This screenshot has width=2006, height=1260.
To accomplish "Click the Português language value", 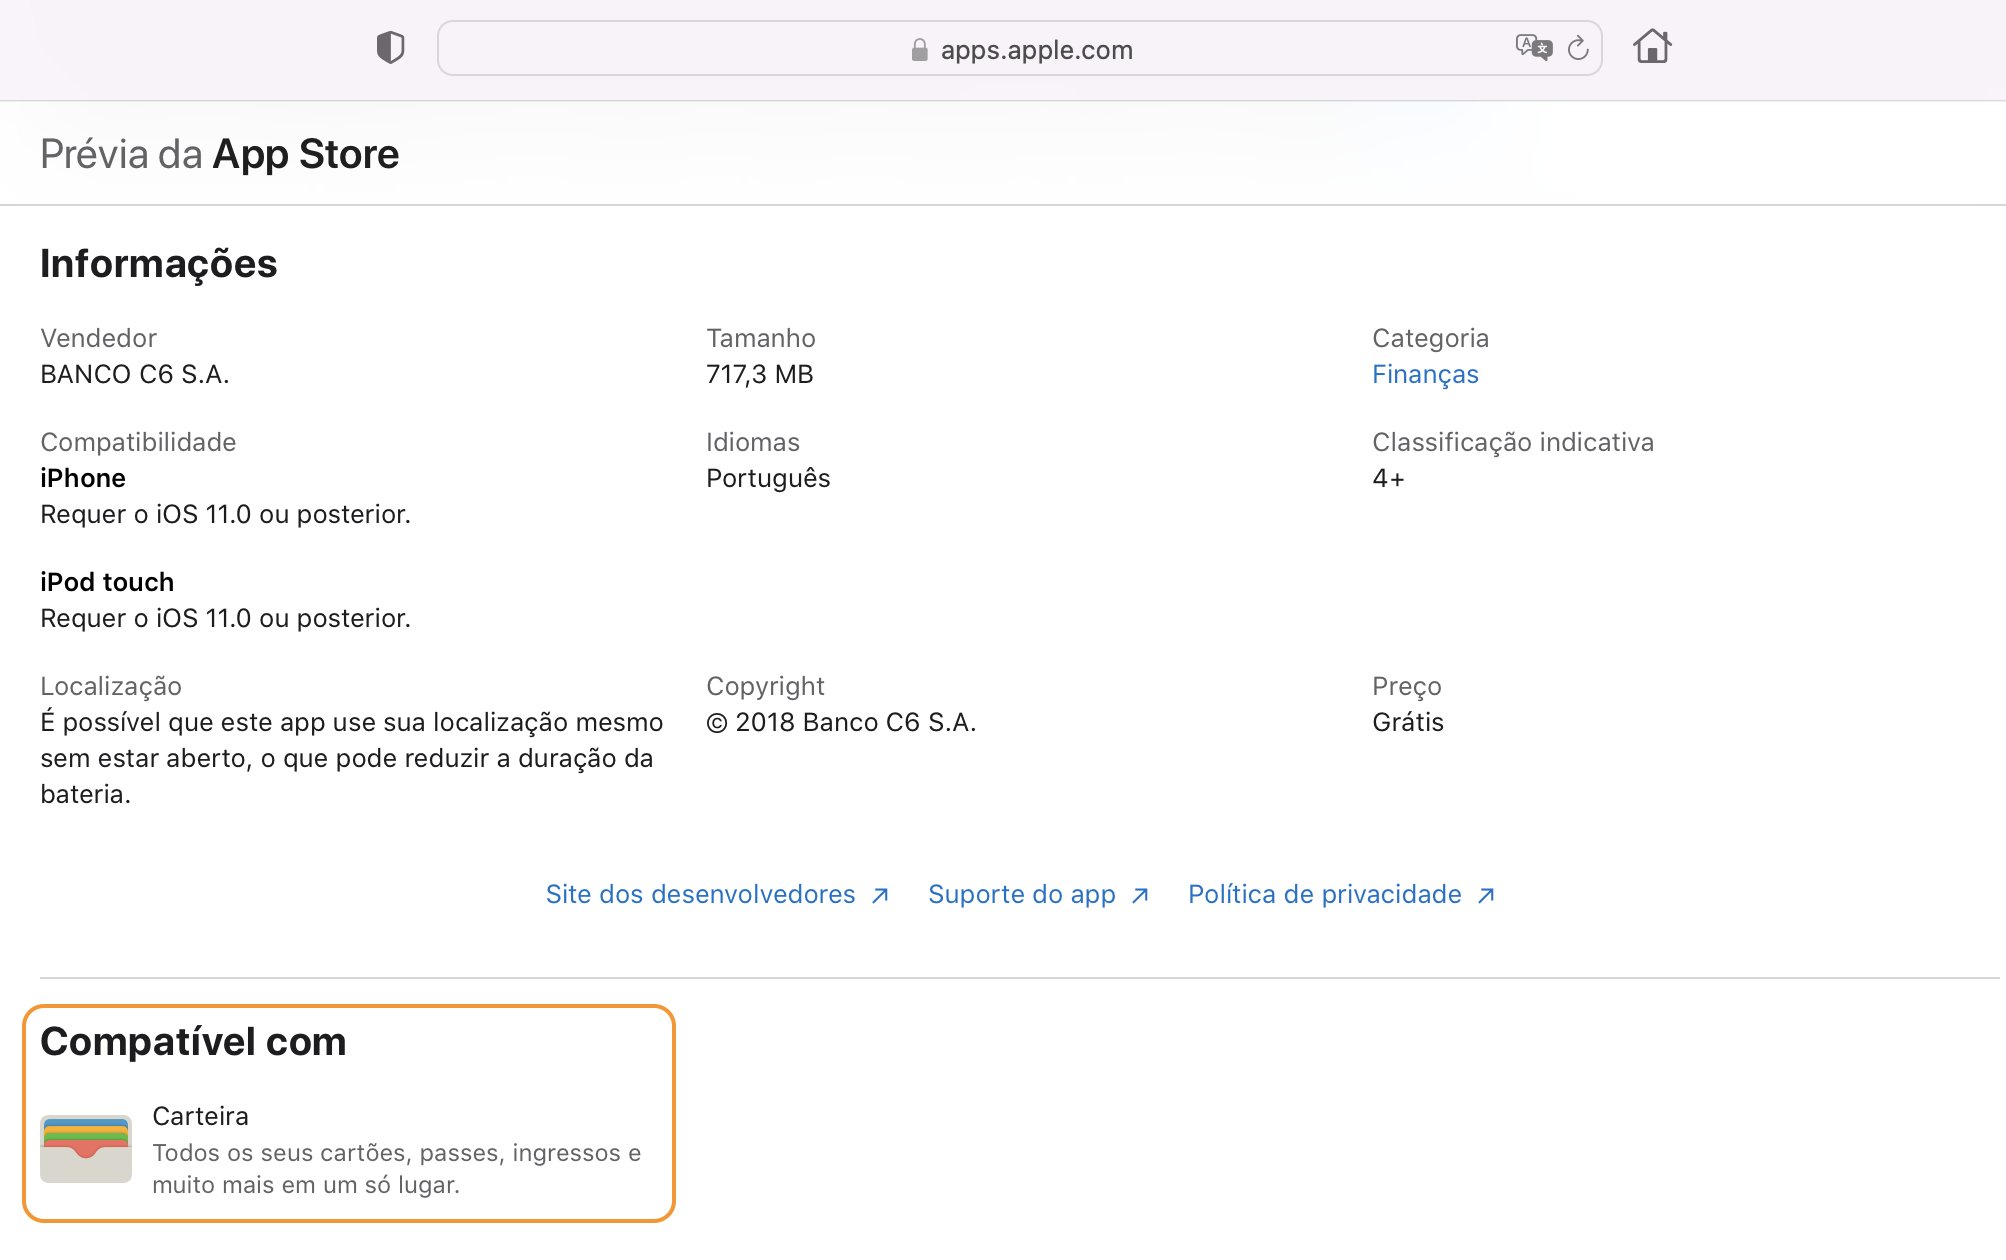I will click(x=768, y=478).
